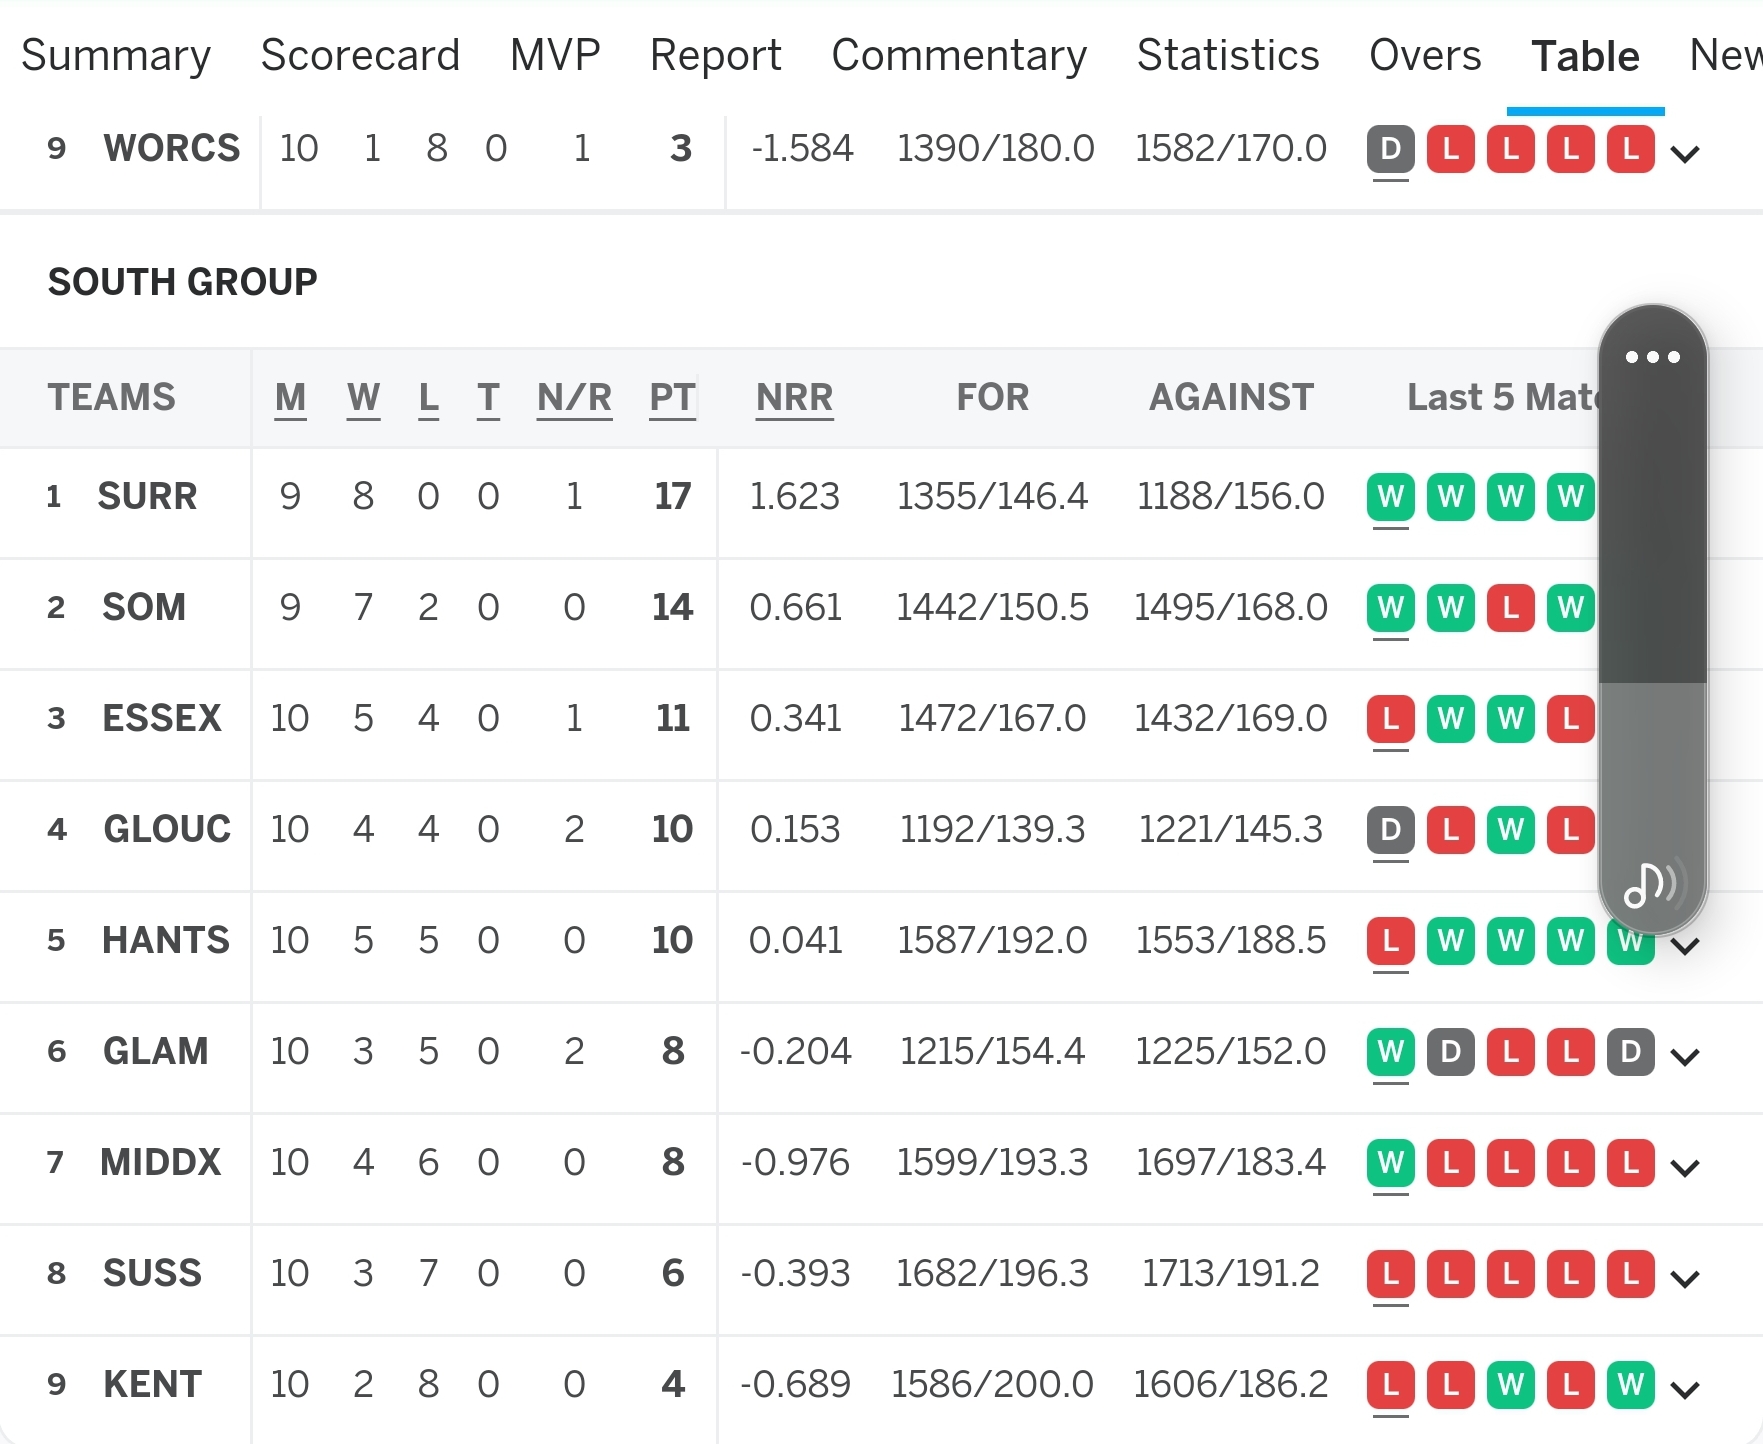Sort by NRR column header
Screen dimensions: 1763x1444
[x=794, y=397]
